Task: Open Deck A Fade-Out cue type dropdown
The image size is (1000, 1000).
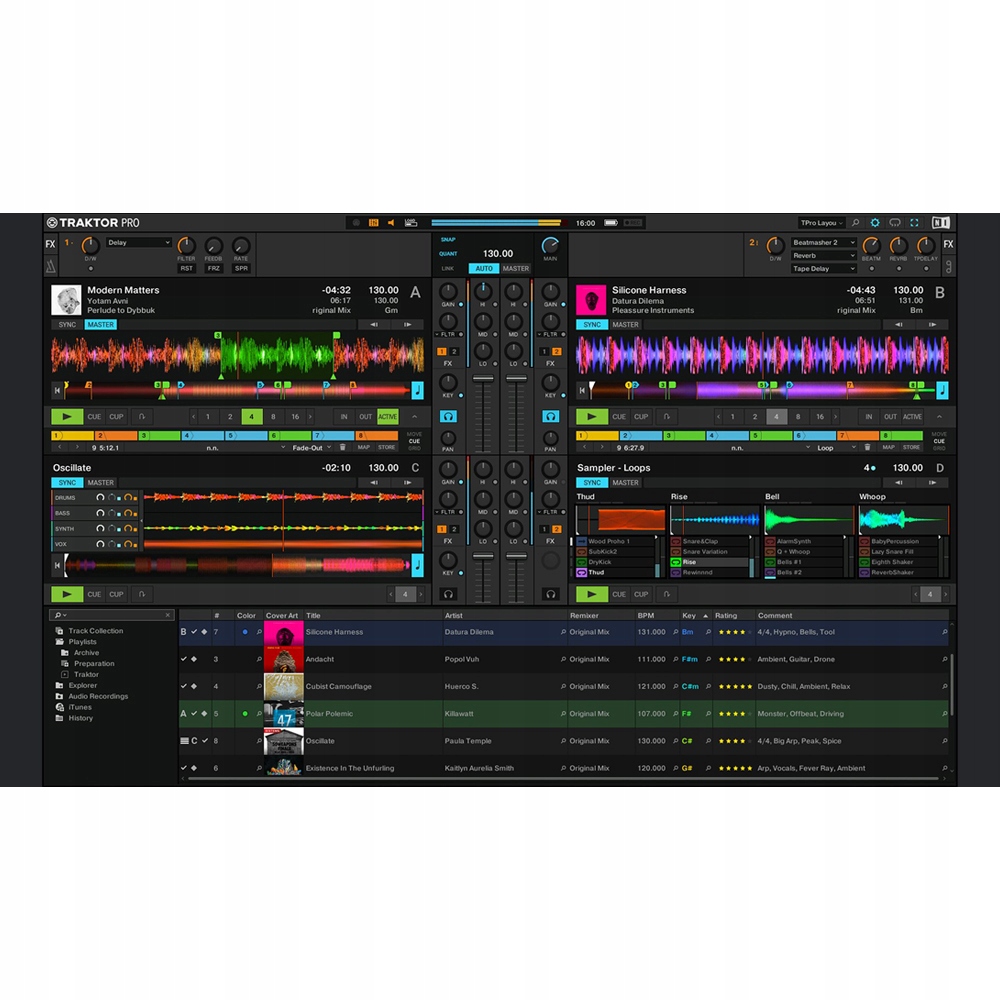Action: [x=312, y=448]
